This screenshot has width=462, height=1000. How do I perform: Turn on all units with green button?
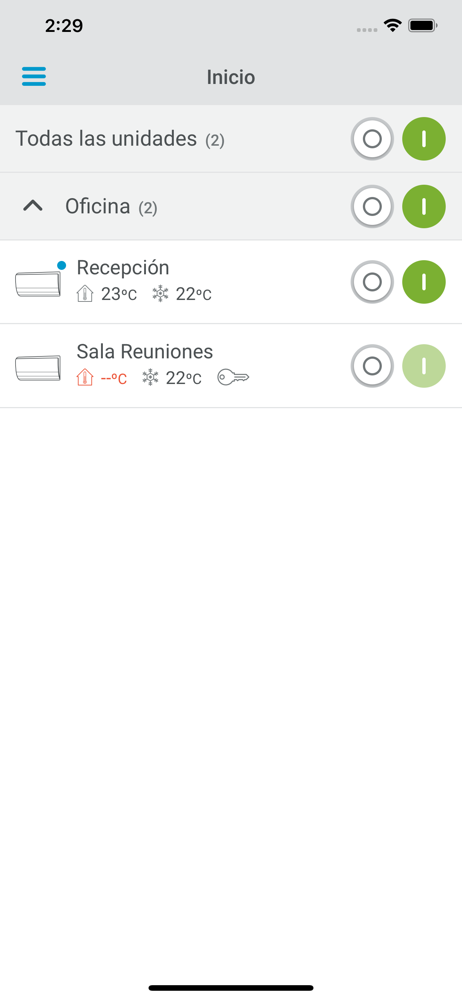pyautogui.click(x=424, y=138)
